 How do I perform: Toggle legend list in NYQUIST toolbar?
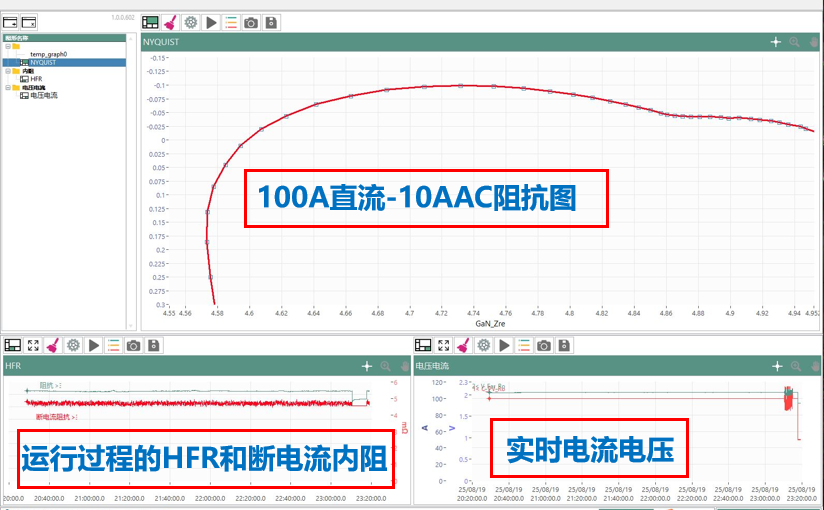pos(231,22)
